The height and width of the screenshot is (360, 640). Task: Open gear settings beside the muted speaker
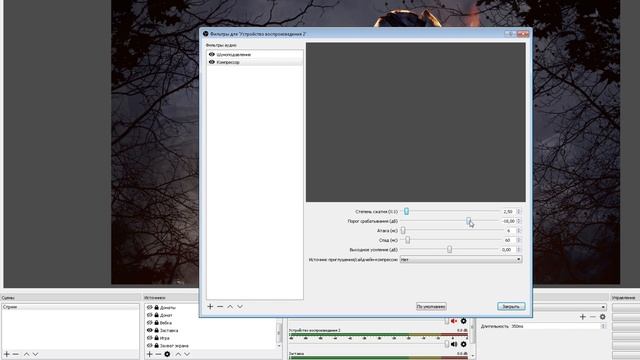tap(463, 321)
